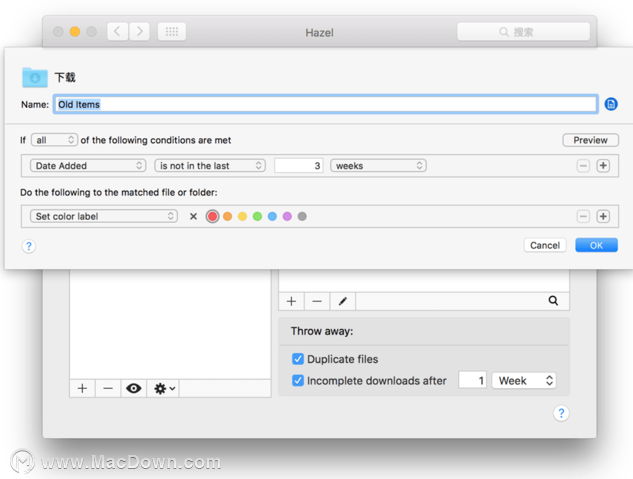633x479 pixels.
Task: Click the search field in Hazel window
Action: [523, 32]
